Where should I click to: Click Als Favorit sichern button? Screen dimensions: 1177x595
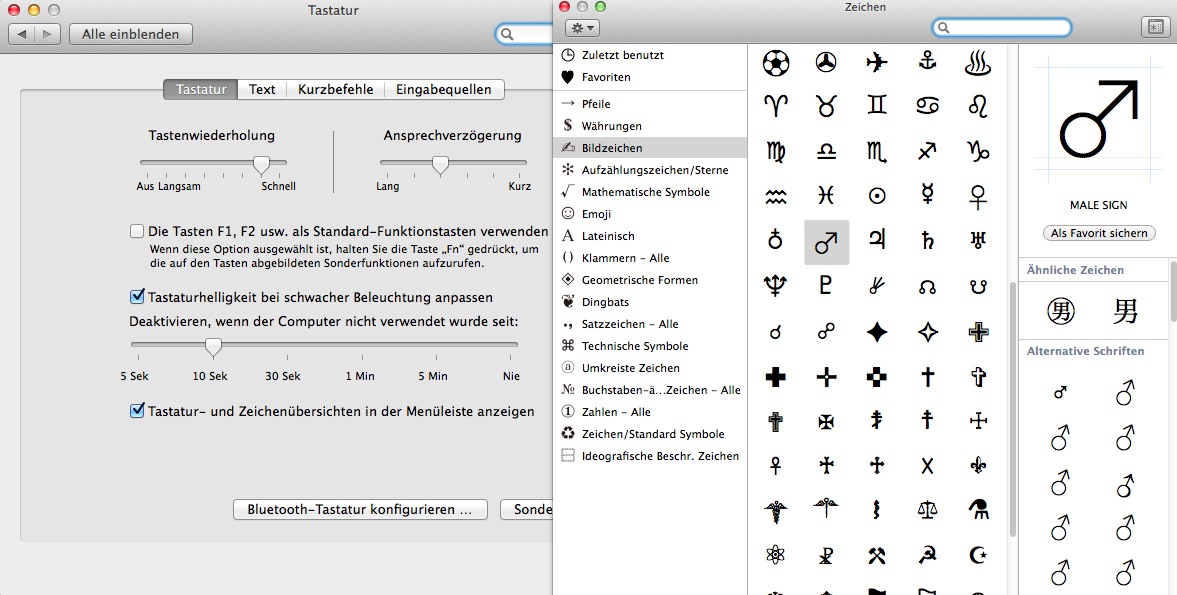(x=1098, y=232)
